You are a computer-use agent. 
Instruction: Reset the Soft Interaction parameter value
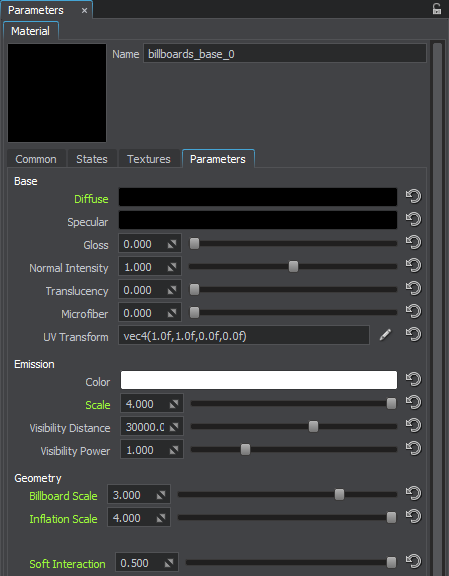(413, 561)
